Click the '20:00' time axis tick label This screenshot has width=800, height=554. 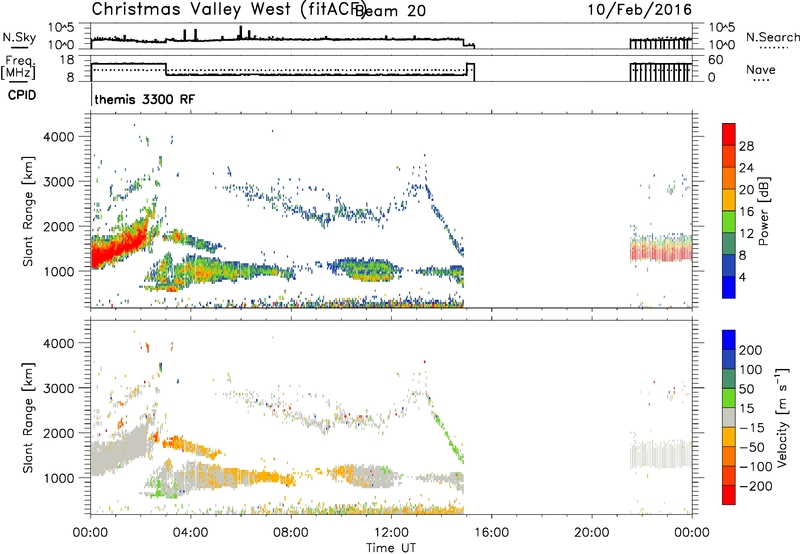click(x=591, y=533)
